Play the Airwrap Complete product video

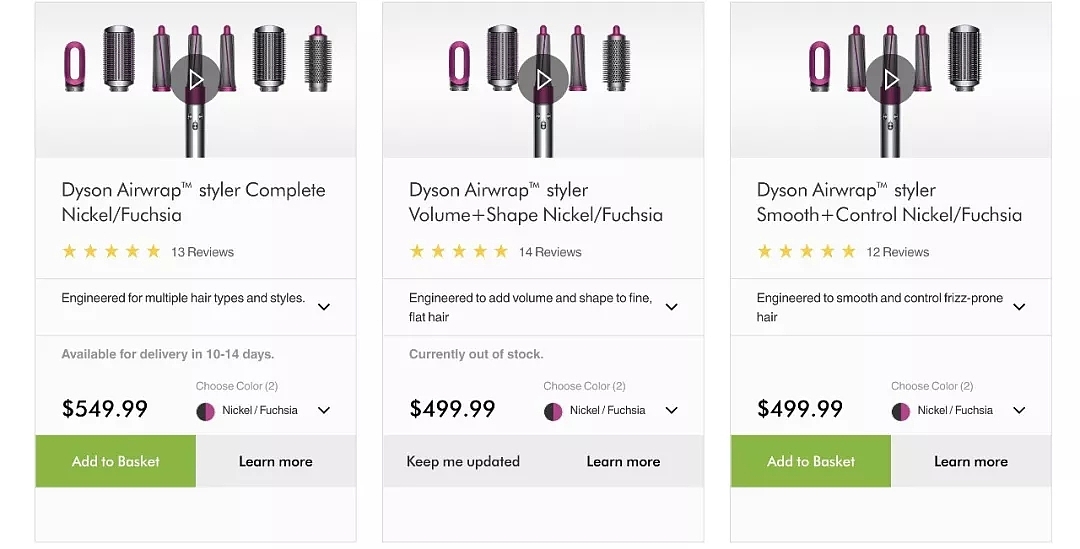tap(195, 78)
